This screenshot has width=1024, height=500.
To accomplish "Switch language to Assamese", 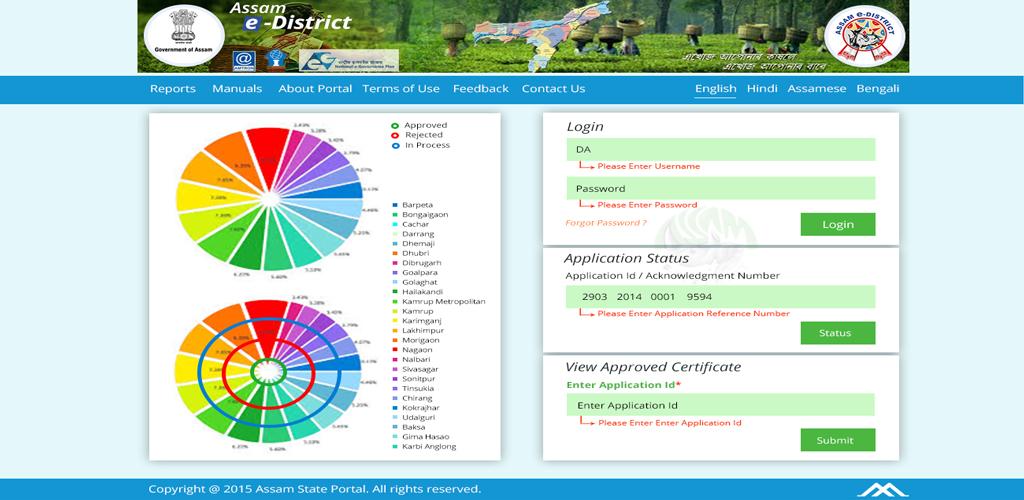I will click(x=817, y=89).
